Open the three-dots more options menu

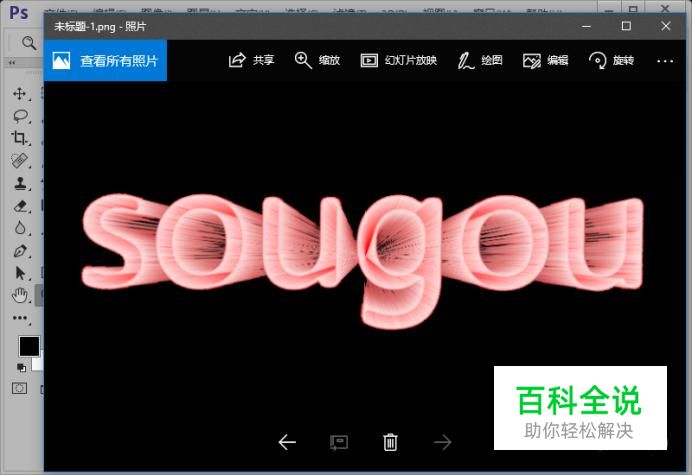coord(665,61)
